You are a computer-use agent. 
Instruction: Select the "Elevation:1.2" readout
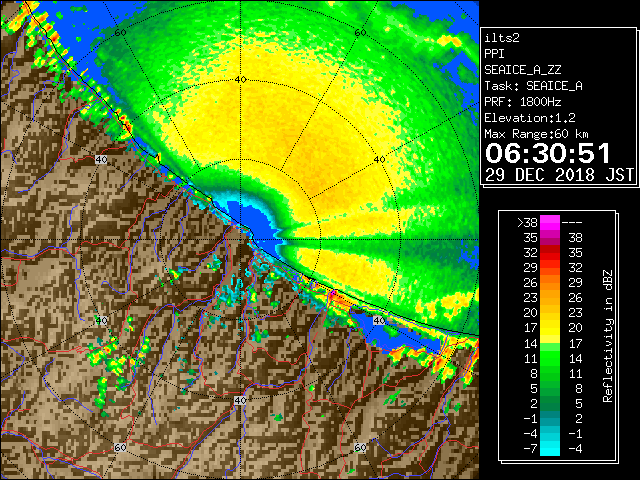pyautogui.click(x=529, y=118)
